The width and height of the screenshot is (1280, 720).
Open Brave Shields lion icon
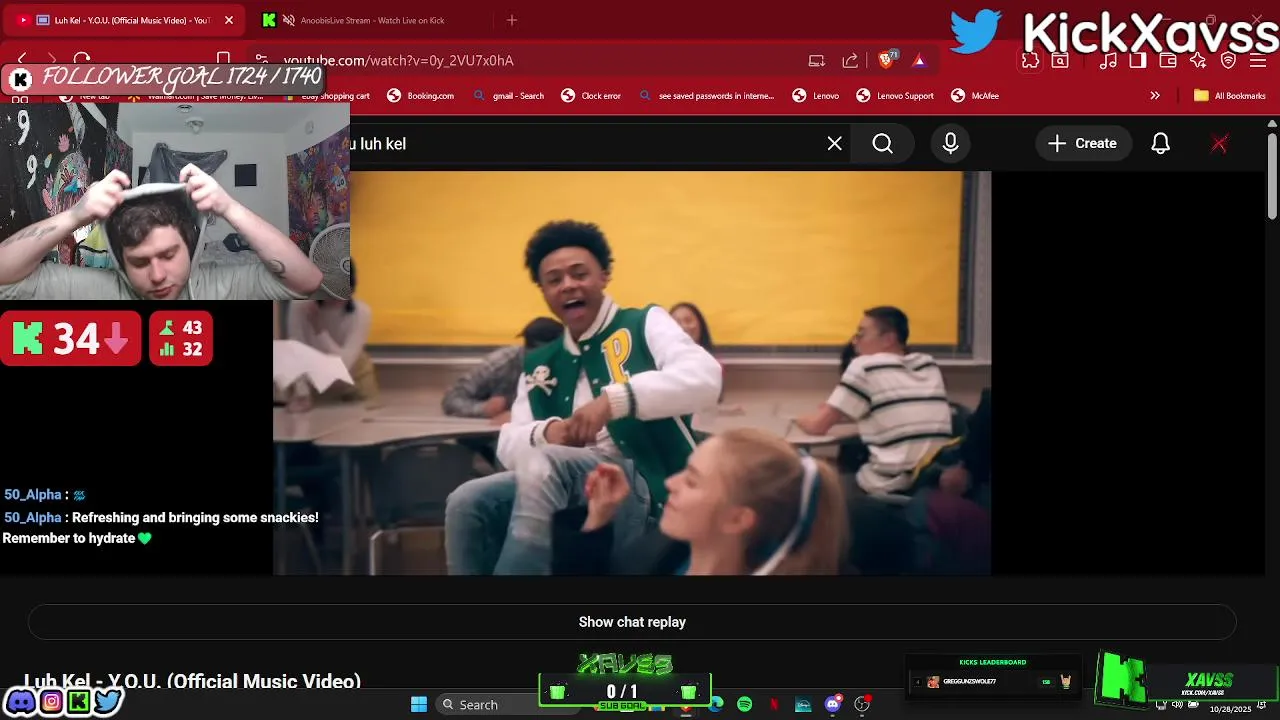(886, 61)
